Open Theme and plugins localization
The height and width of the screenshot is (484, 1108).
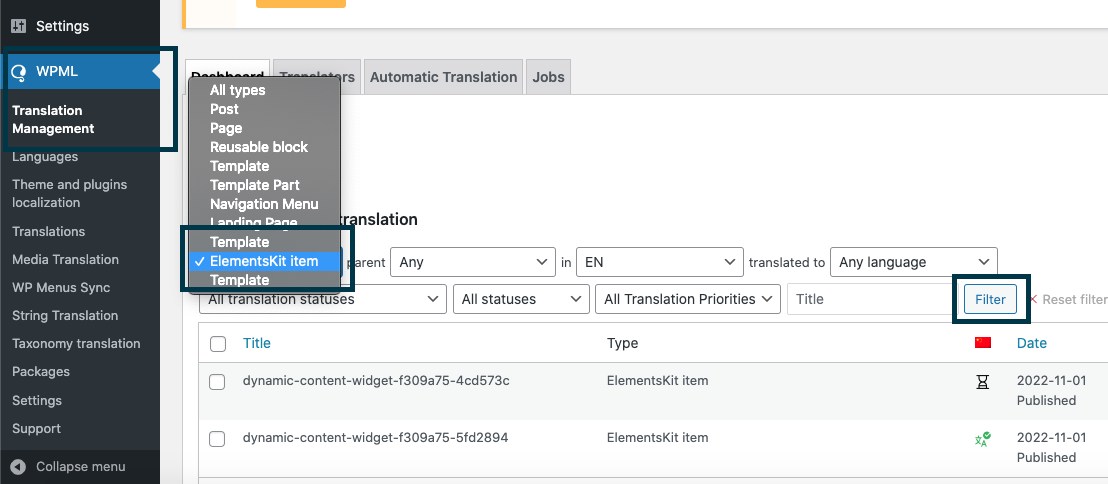click(x=69, y=194)
